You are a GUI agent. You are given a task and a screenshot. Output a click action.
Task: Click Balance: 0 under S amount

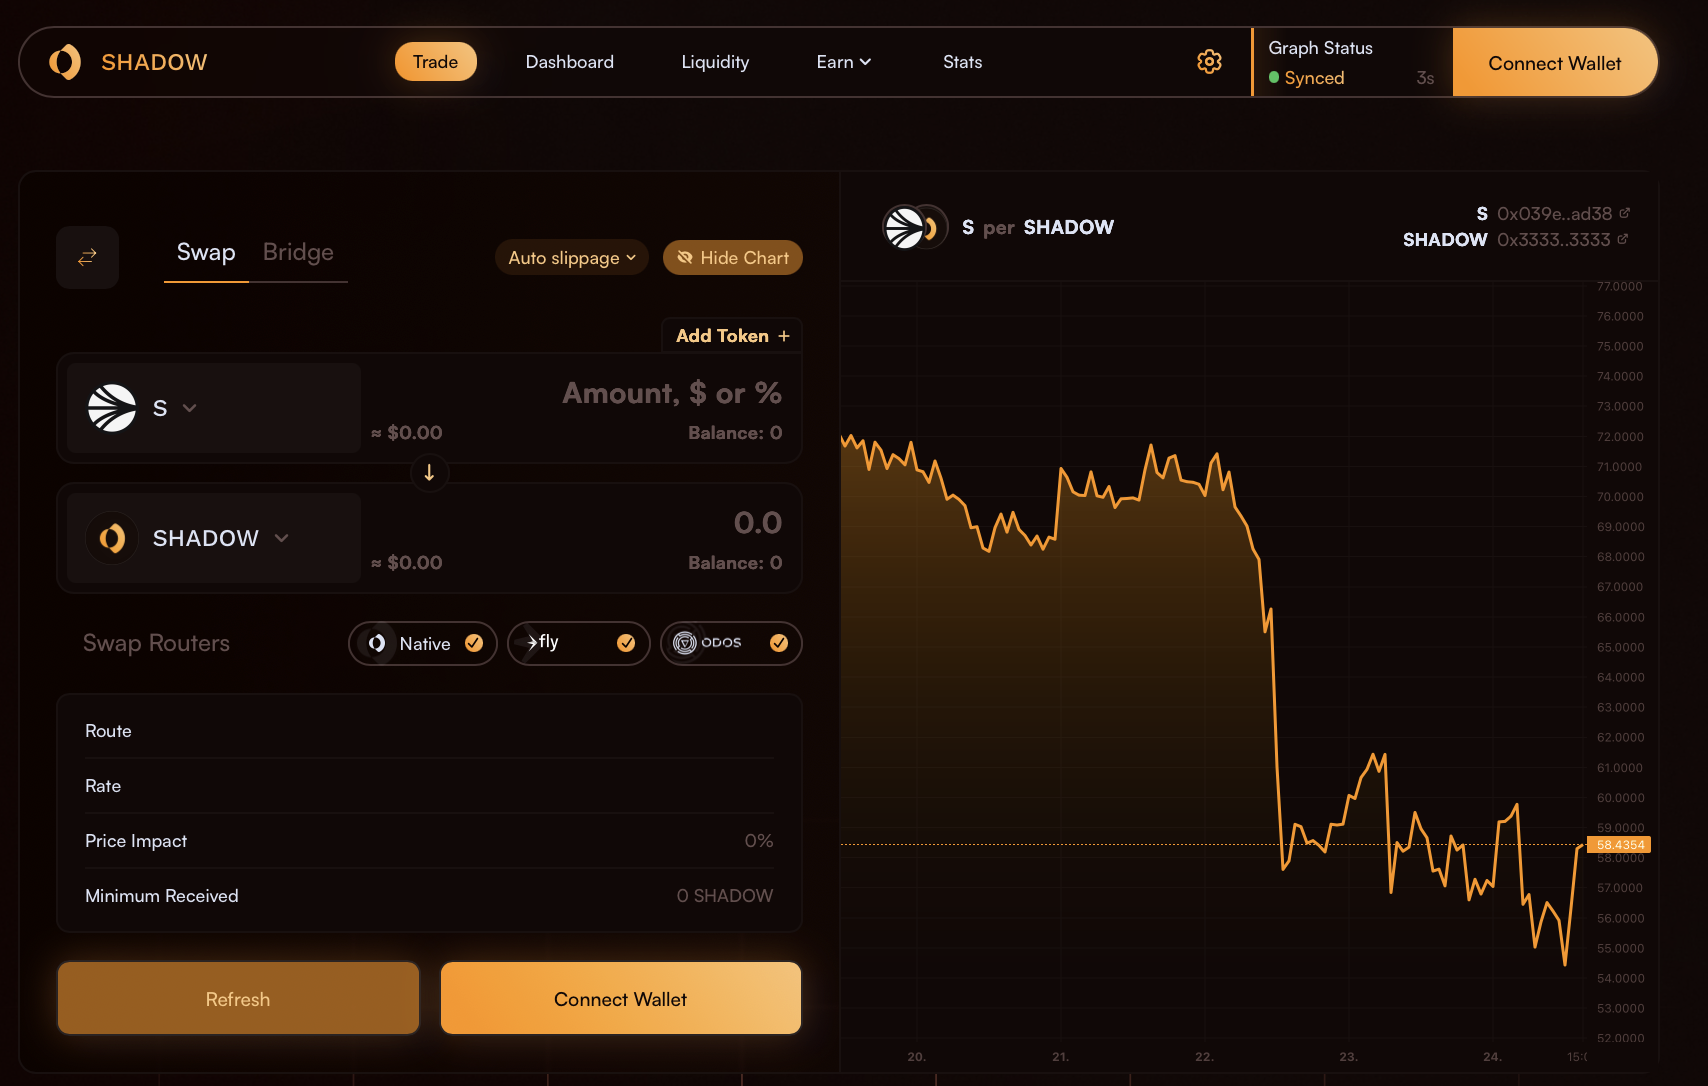point(735,433)
